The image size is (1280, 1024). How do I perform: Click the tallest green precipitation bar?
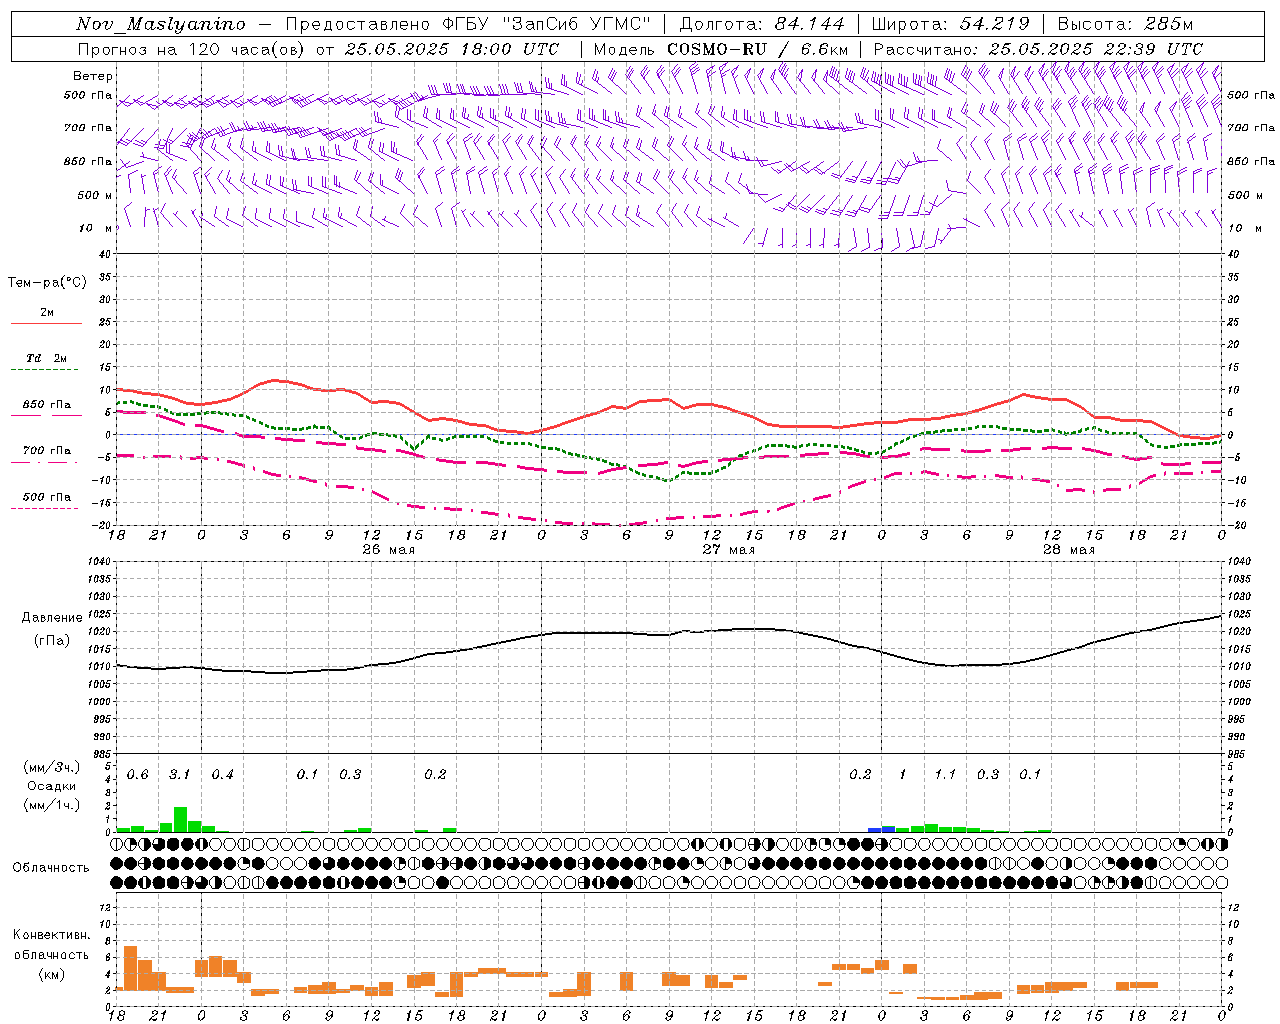180,819
